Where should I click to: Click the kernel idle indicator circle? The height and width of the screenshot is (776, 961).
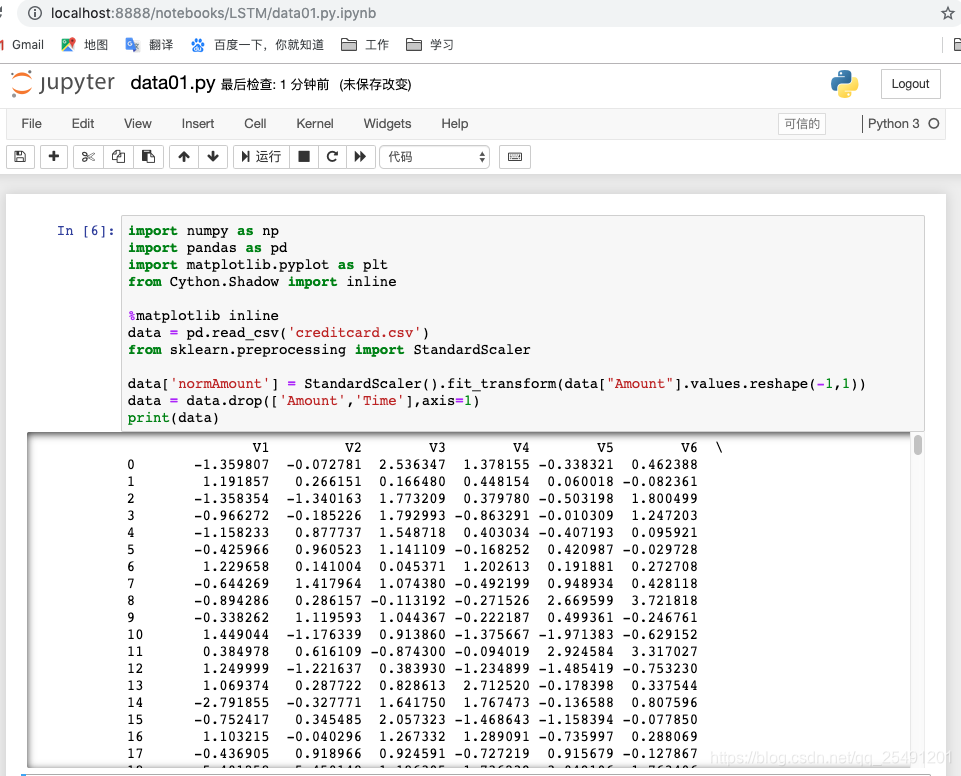933,124
